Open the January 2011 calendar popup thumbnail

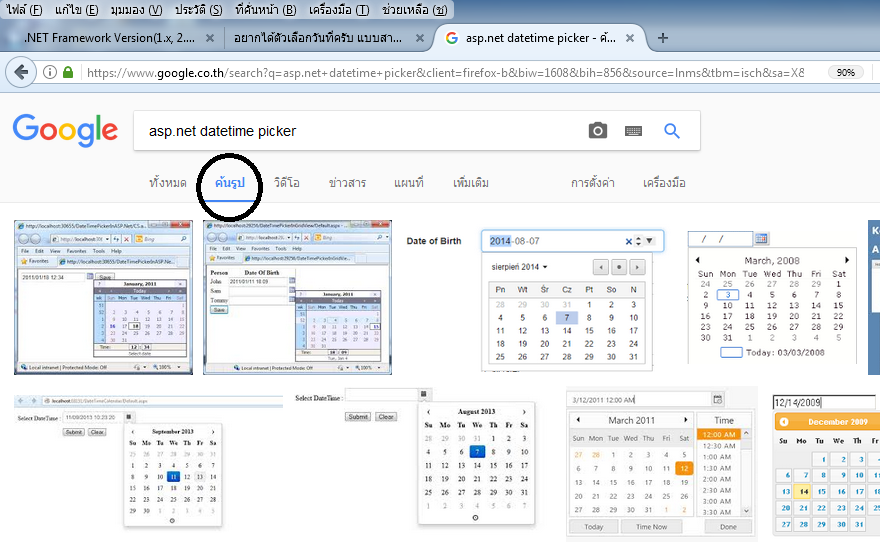(x=103, y=298)
